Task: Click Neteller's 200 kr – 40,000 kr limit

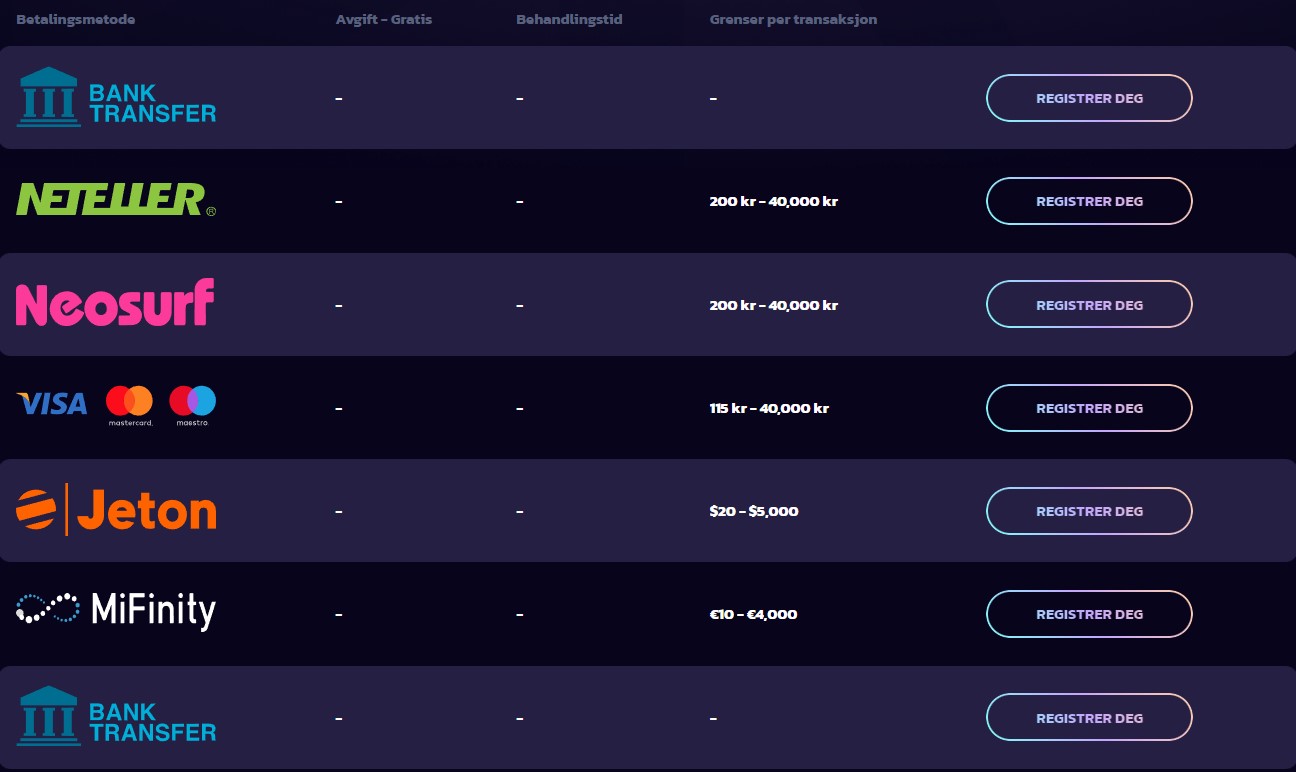Action: coord(773,201)
